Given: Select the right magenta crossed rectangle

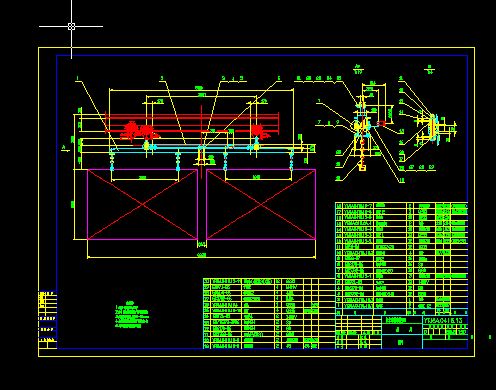Looking at the screenshot, I should coord(261,204).
